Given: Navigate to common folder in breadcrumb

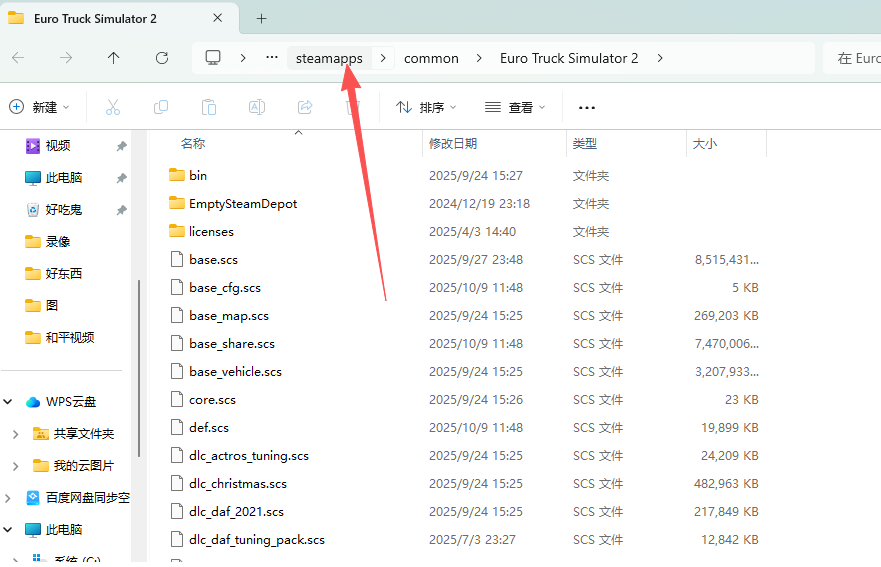Looking at the screenshot, I should tap(431, 58).
